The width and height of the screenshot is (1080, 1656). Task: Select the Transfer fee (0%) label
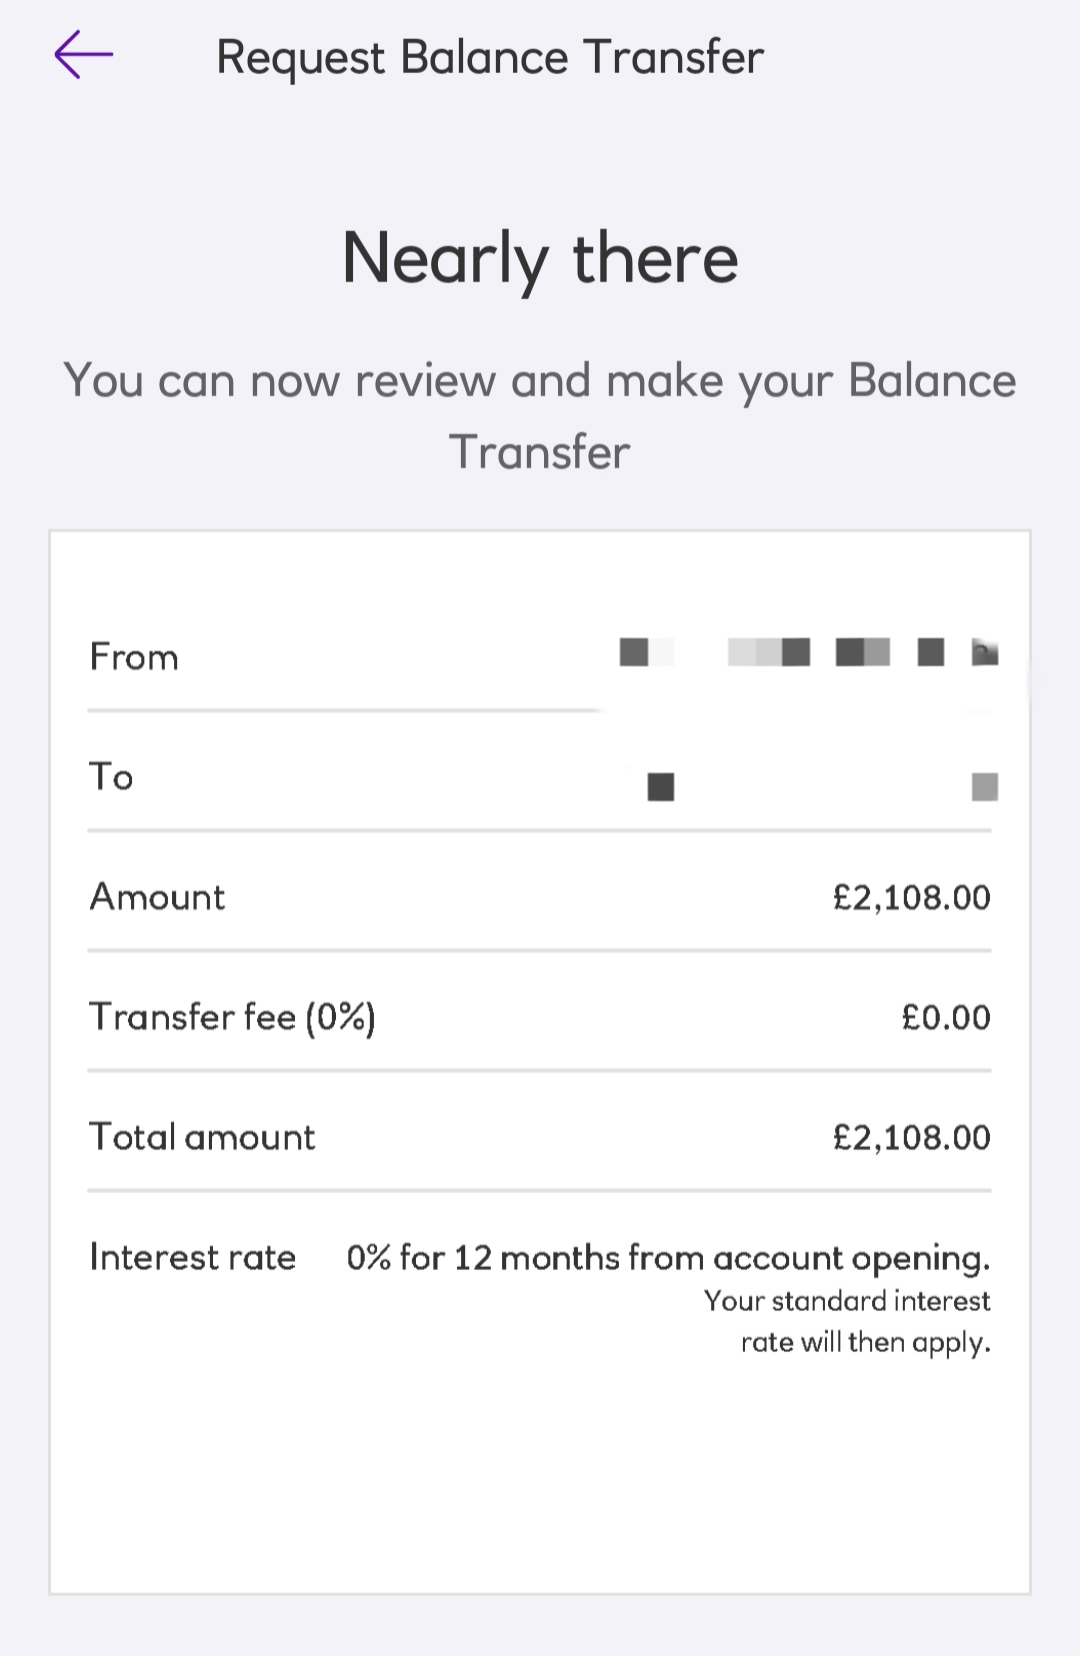tap(232, 1017)
